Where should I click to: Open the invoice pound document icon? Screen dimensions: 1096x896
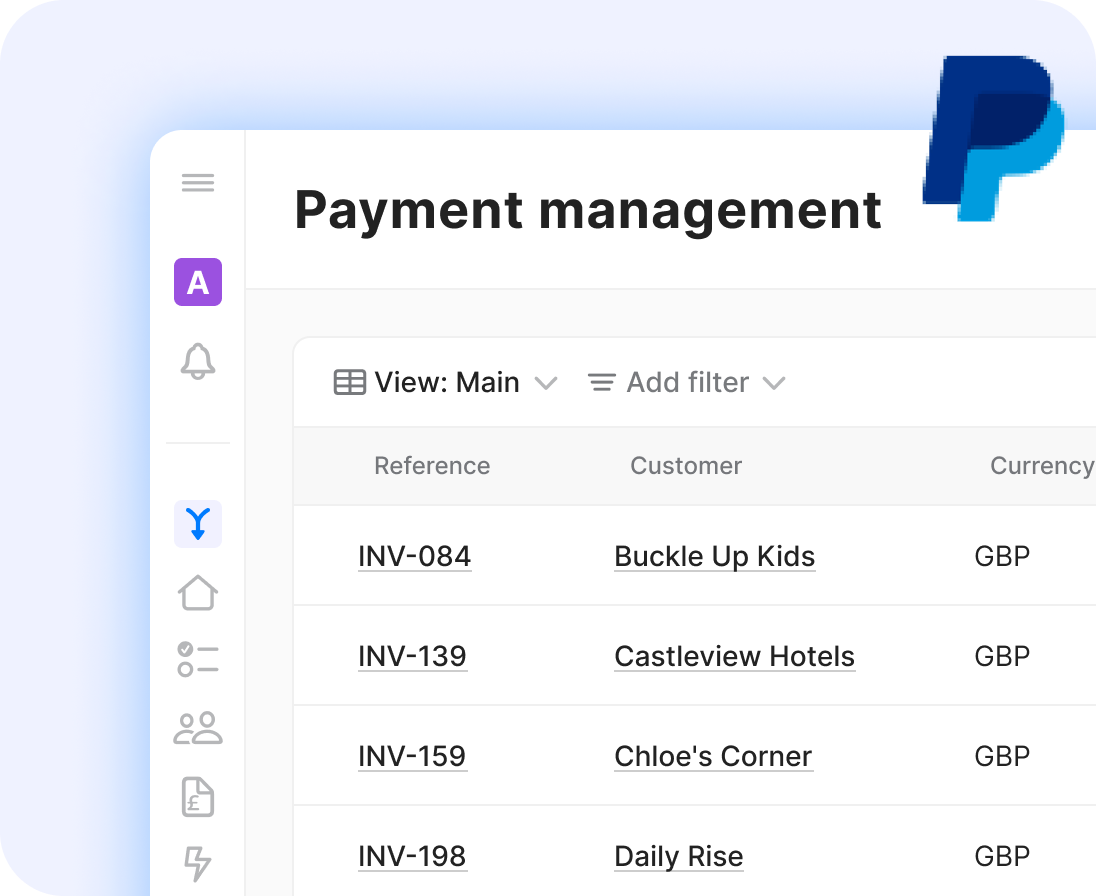(198, 797)
